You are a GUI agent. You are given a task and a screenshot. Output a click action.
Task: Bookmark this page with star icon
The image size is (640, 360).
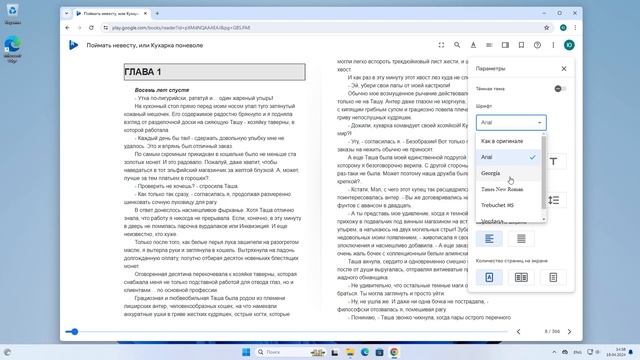coord(547,28)
